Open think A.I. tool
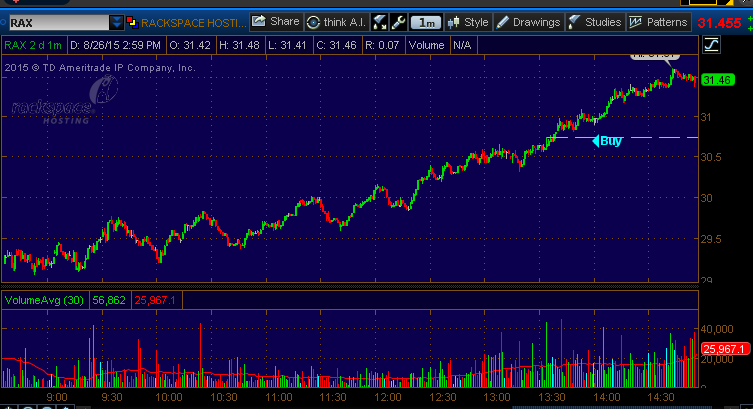 (x=336, y=21)
